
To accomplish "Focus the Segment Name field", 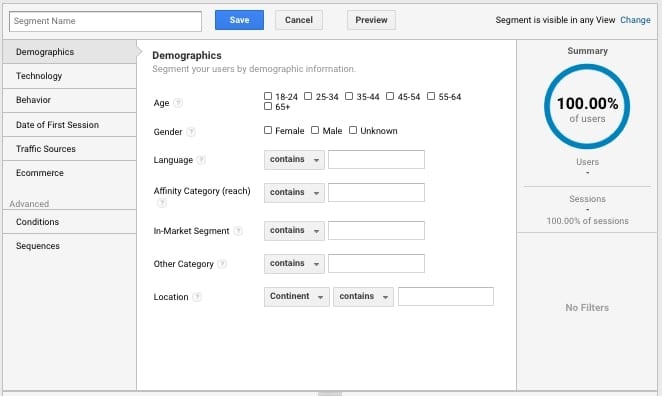I will (105, 21).
